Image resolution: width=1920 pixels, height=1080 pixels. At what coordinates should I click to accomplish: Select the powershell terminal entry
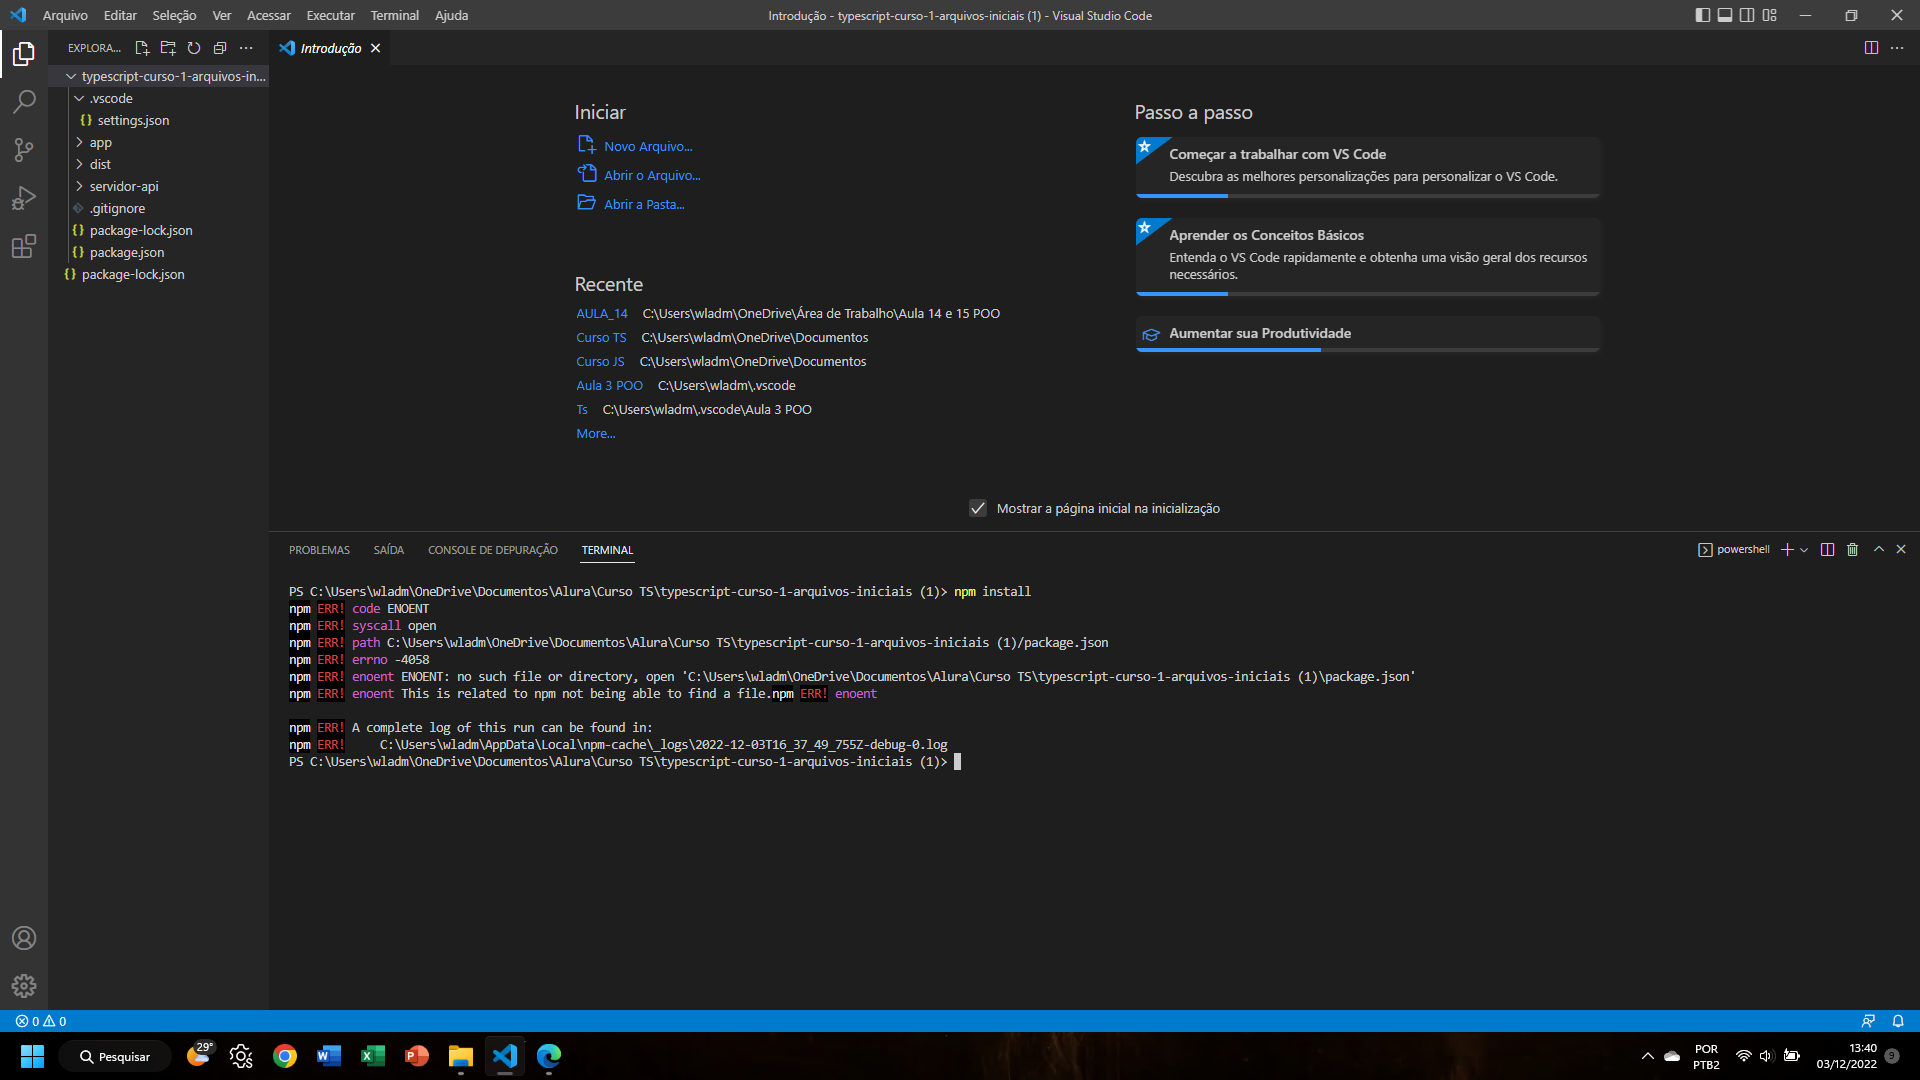pyautogui.click(x=1734, y=550)
